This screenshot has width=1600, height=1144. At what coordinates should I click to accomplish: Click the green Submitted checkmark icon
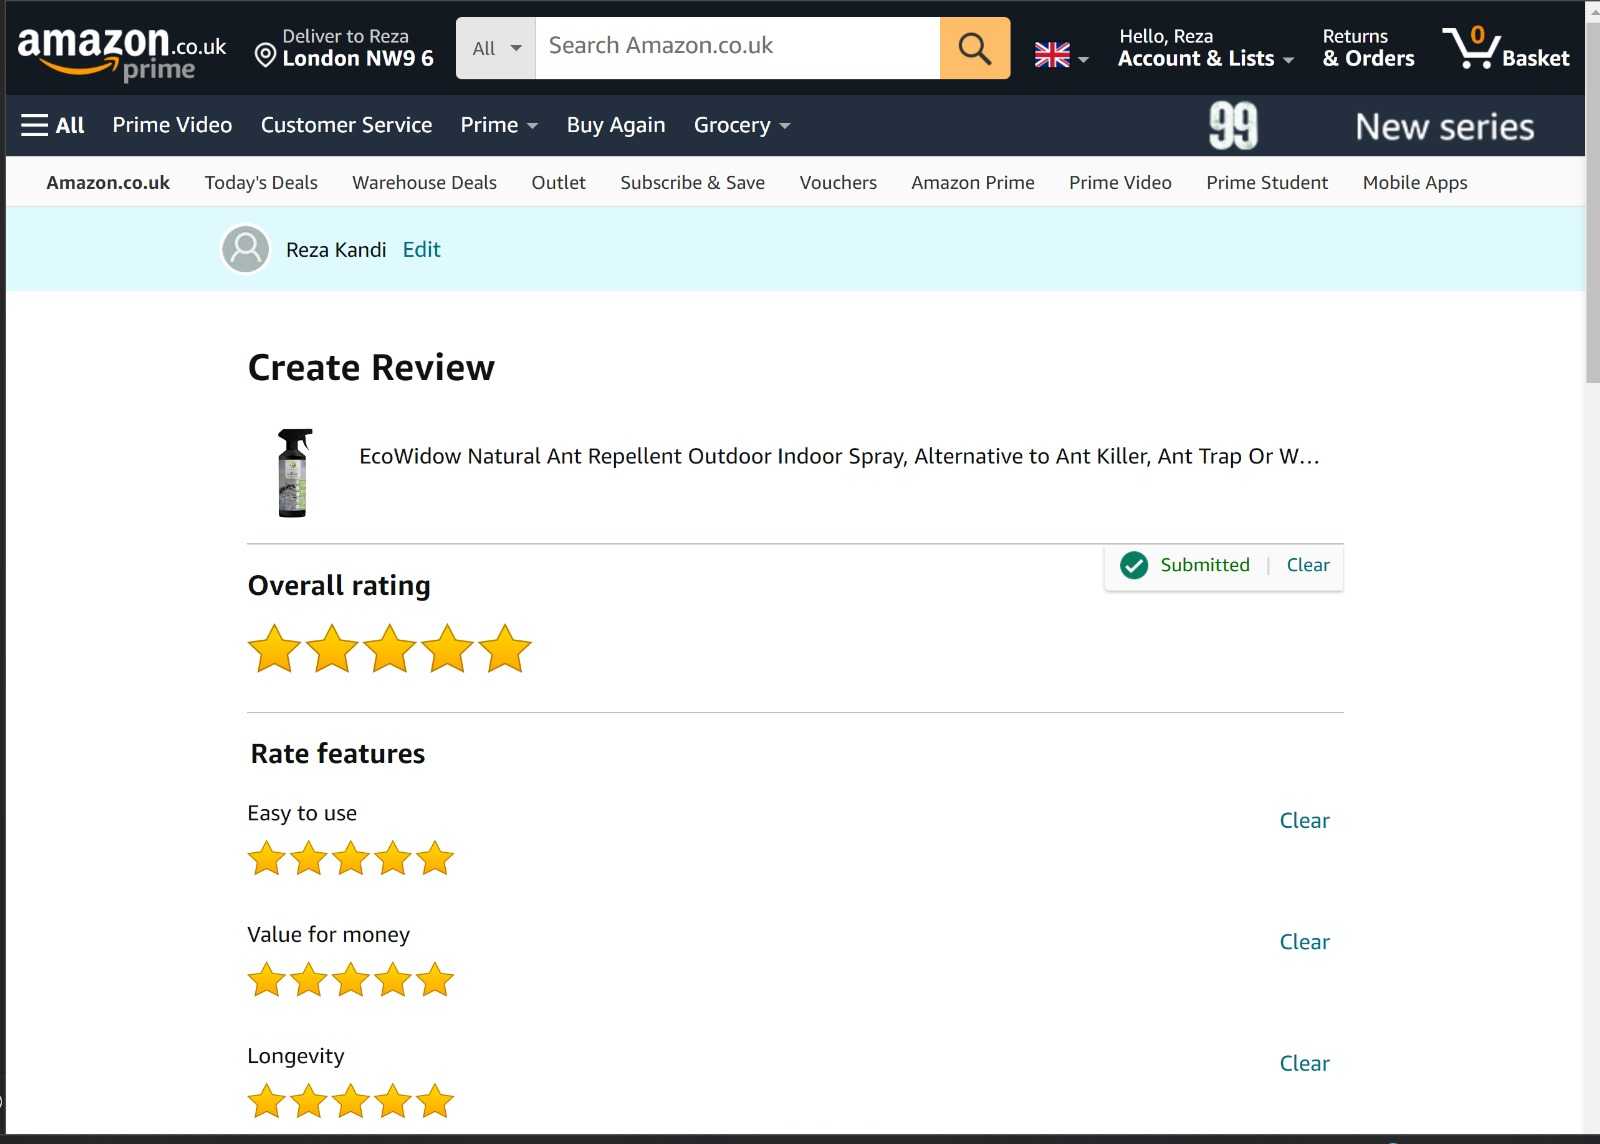tap(1134, 565)
